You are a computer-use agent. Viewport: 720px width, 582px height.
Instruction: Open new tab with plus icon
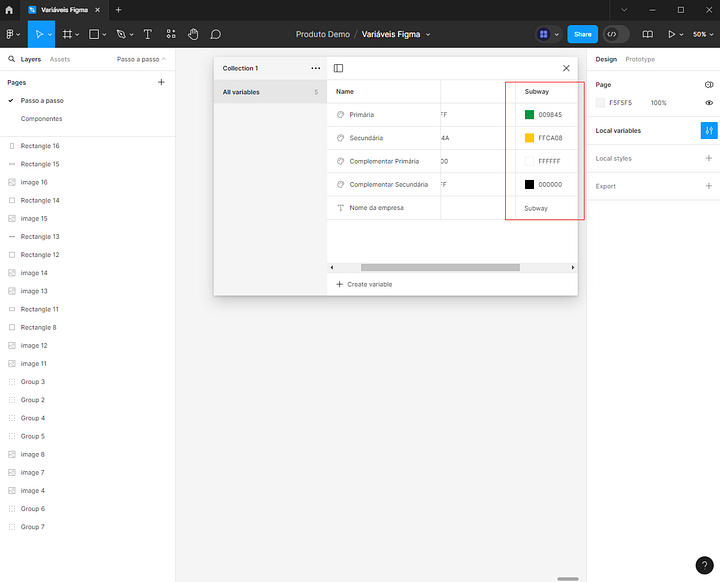click(x=118, y=10)
